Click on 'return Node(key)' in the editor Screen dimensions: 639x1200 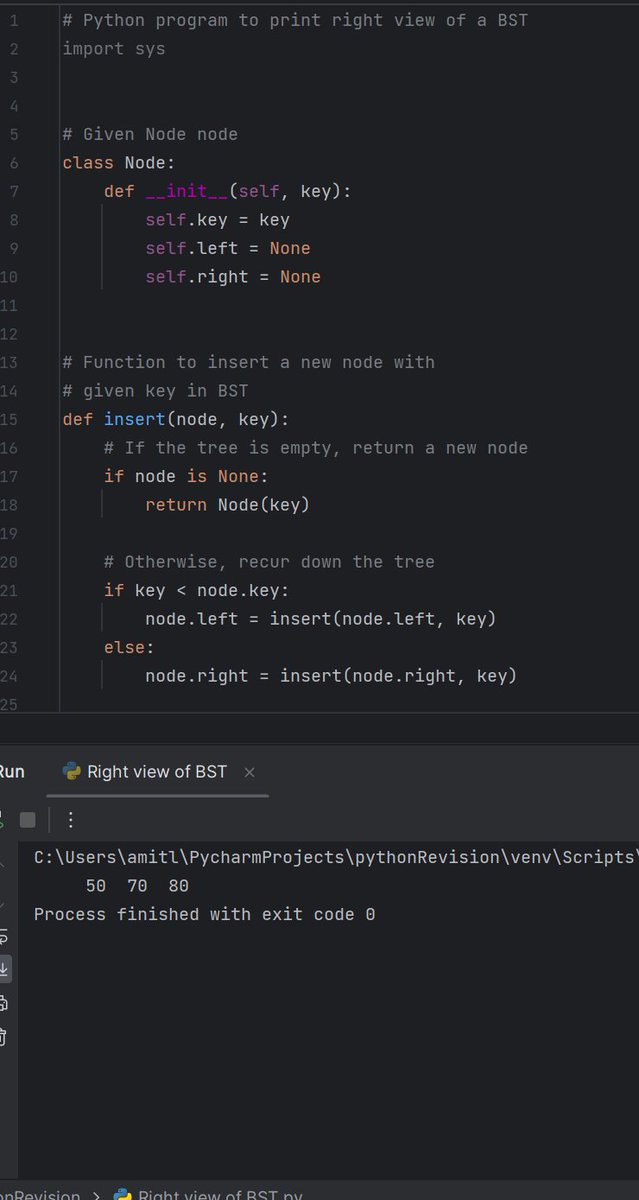coord(228,504)
